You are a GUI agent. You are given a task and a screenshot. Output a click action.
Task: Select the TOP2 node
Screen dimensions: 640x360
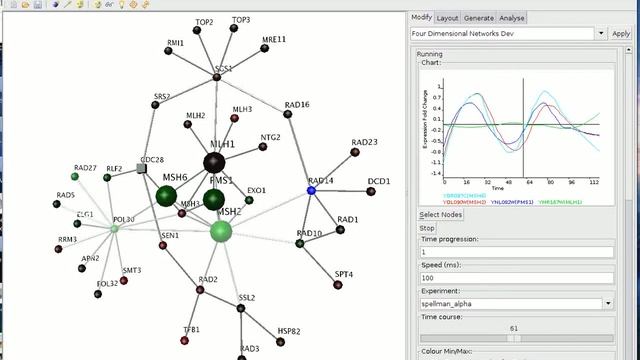[197, 30]
